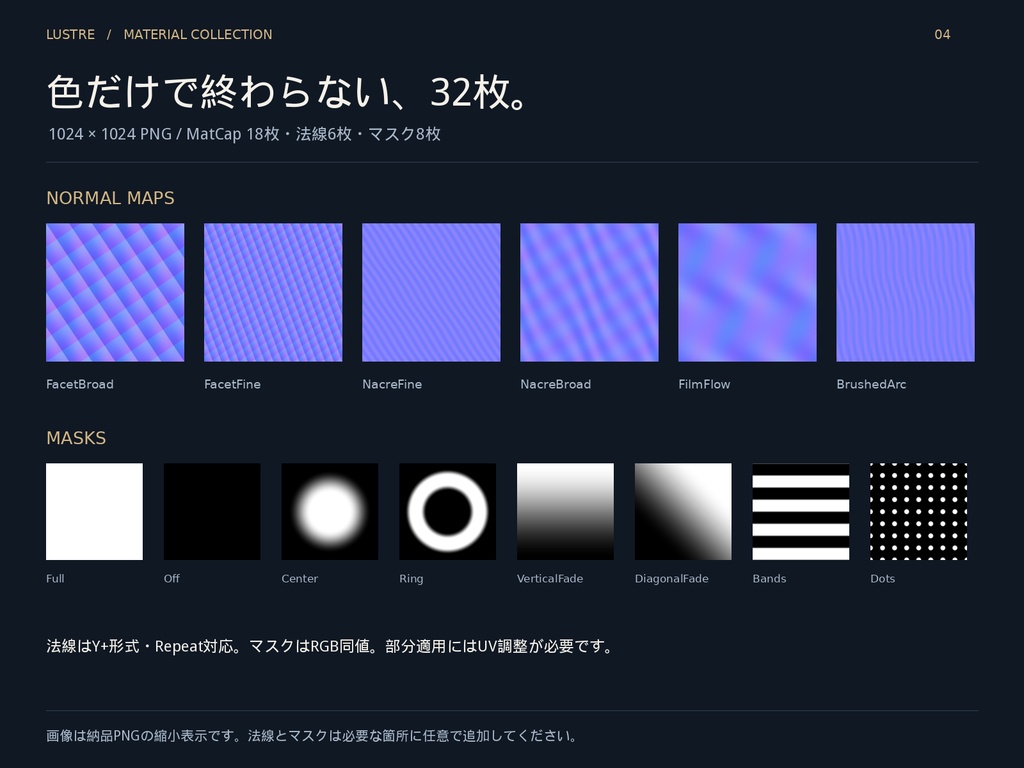Choose the Bands striped mask thumbnail
Viewport: 1024px width, 768px height.
pyautogui.click(x=801, y=511)
